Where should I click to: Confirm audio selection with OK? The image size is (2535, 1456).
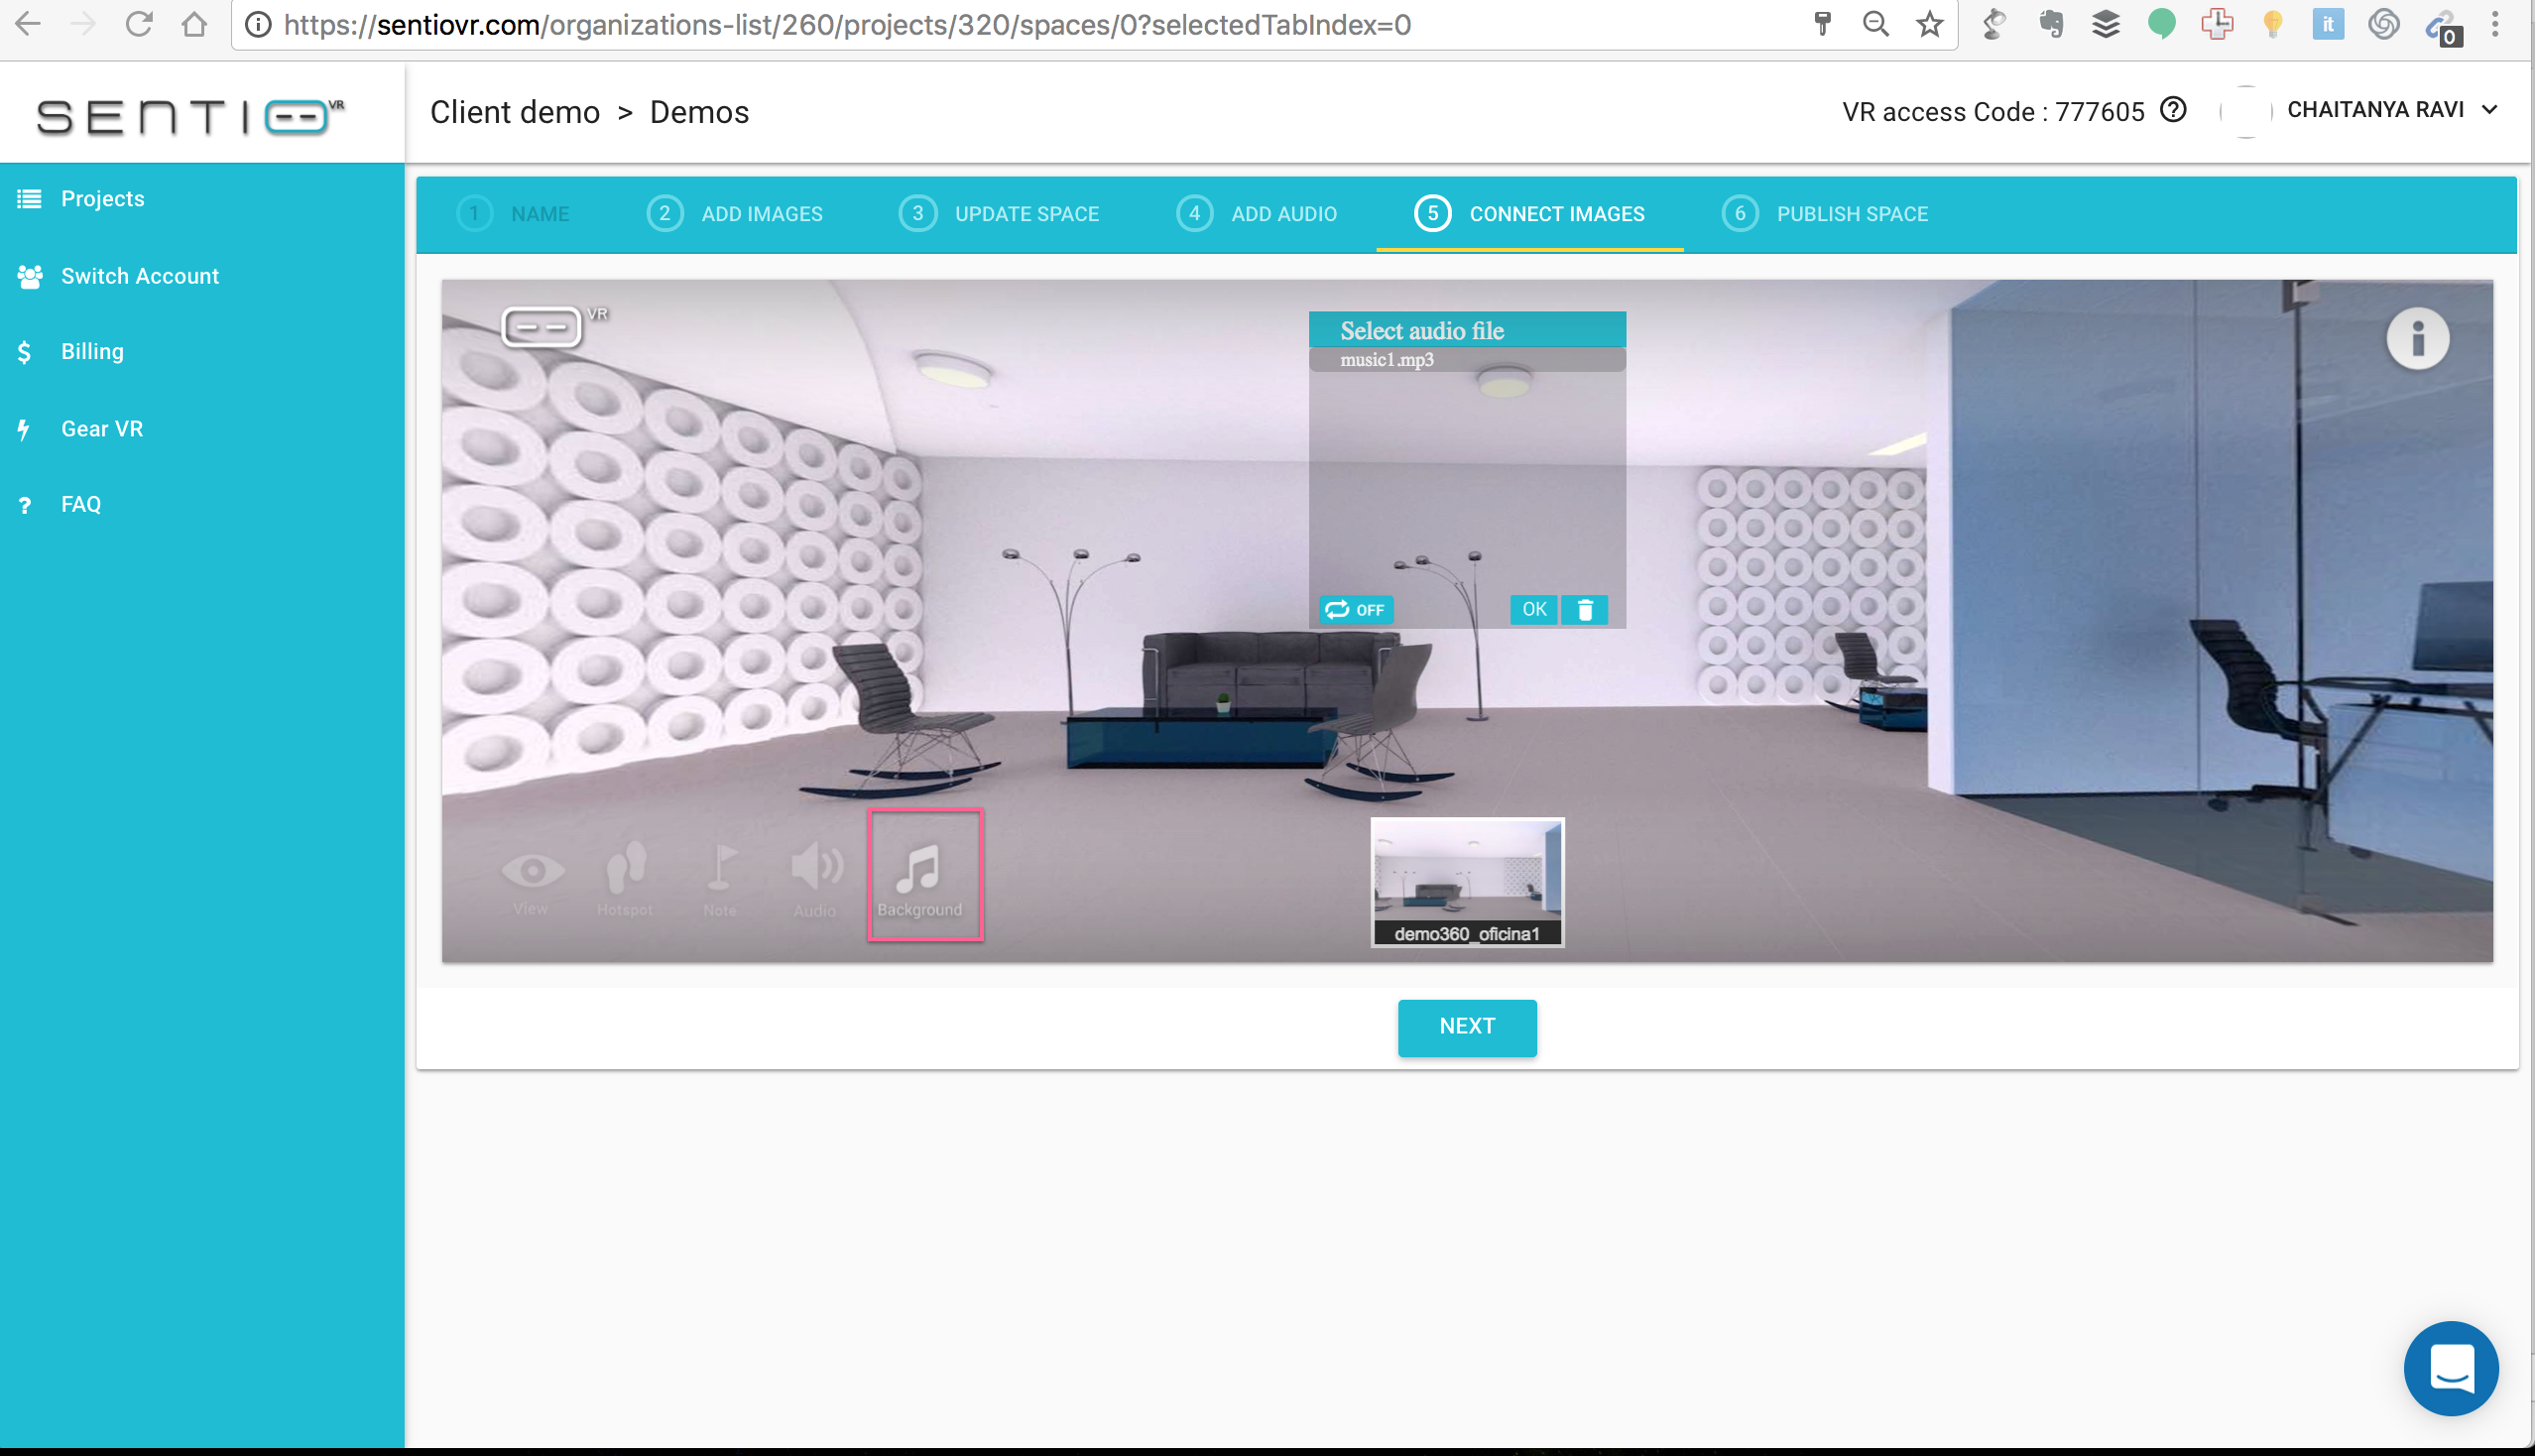click(x=1534, y=609)
